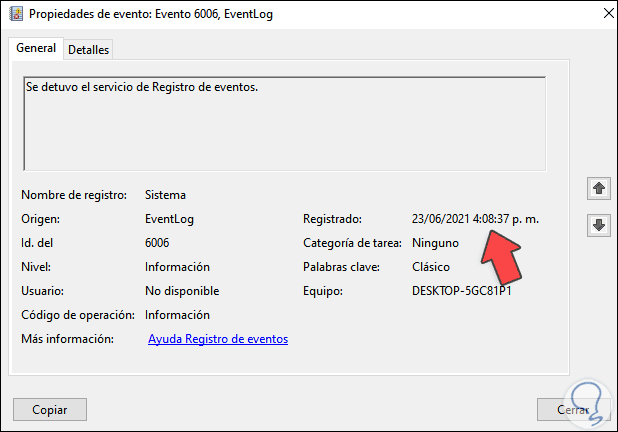Close the event properties window
This screenshot has width=618, height=432.
point(609,13)
